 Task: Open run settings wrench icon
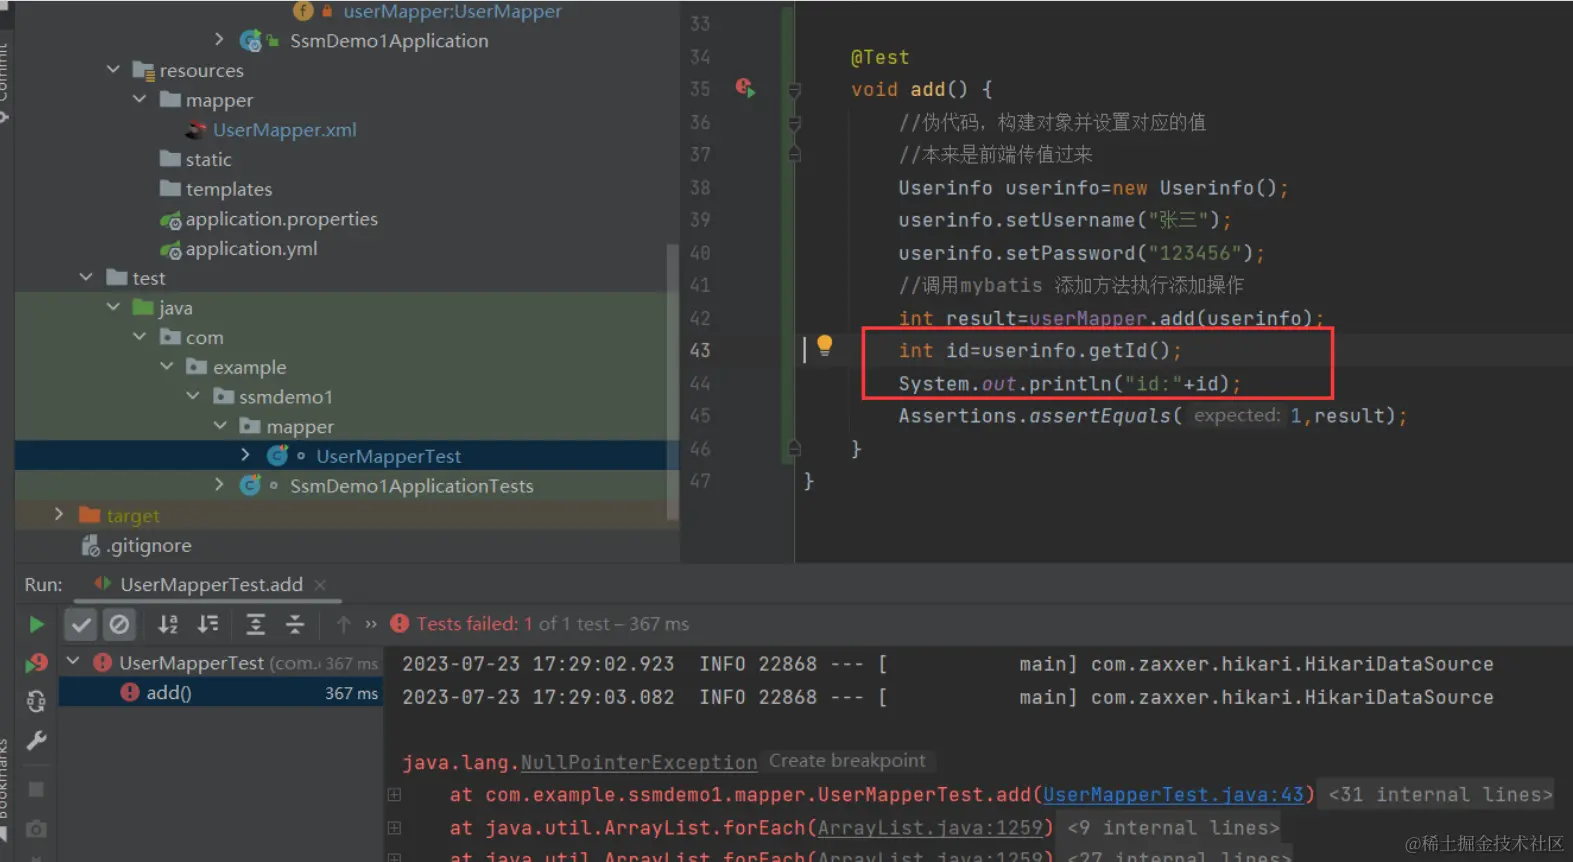click(37, 741)
